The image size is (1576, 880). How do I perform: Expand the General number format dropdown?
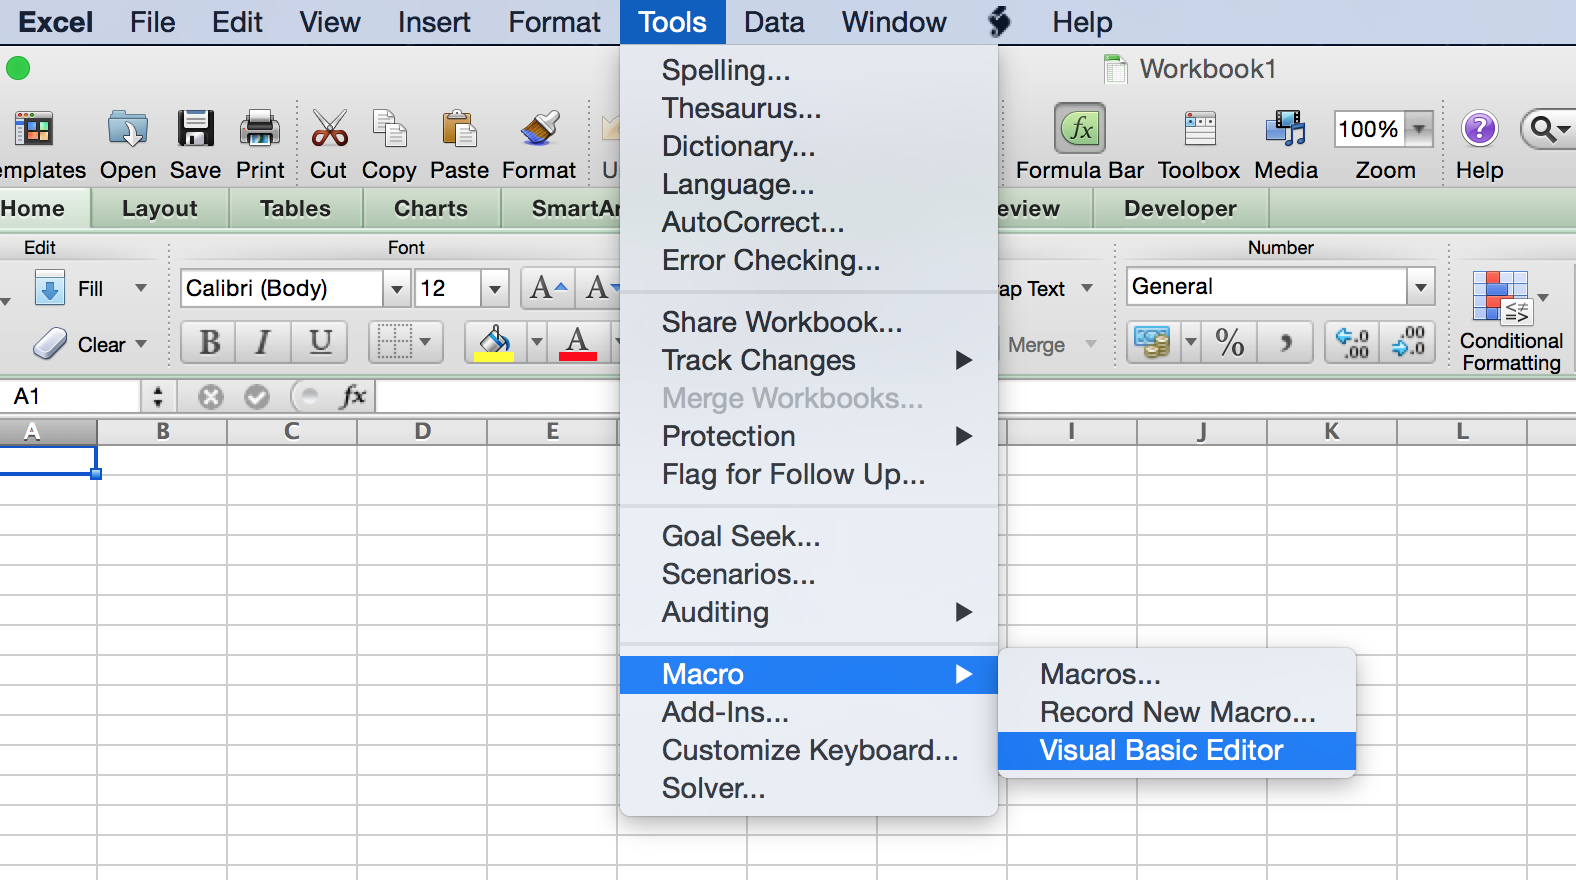click(1420, 288)
